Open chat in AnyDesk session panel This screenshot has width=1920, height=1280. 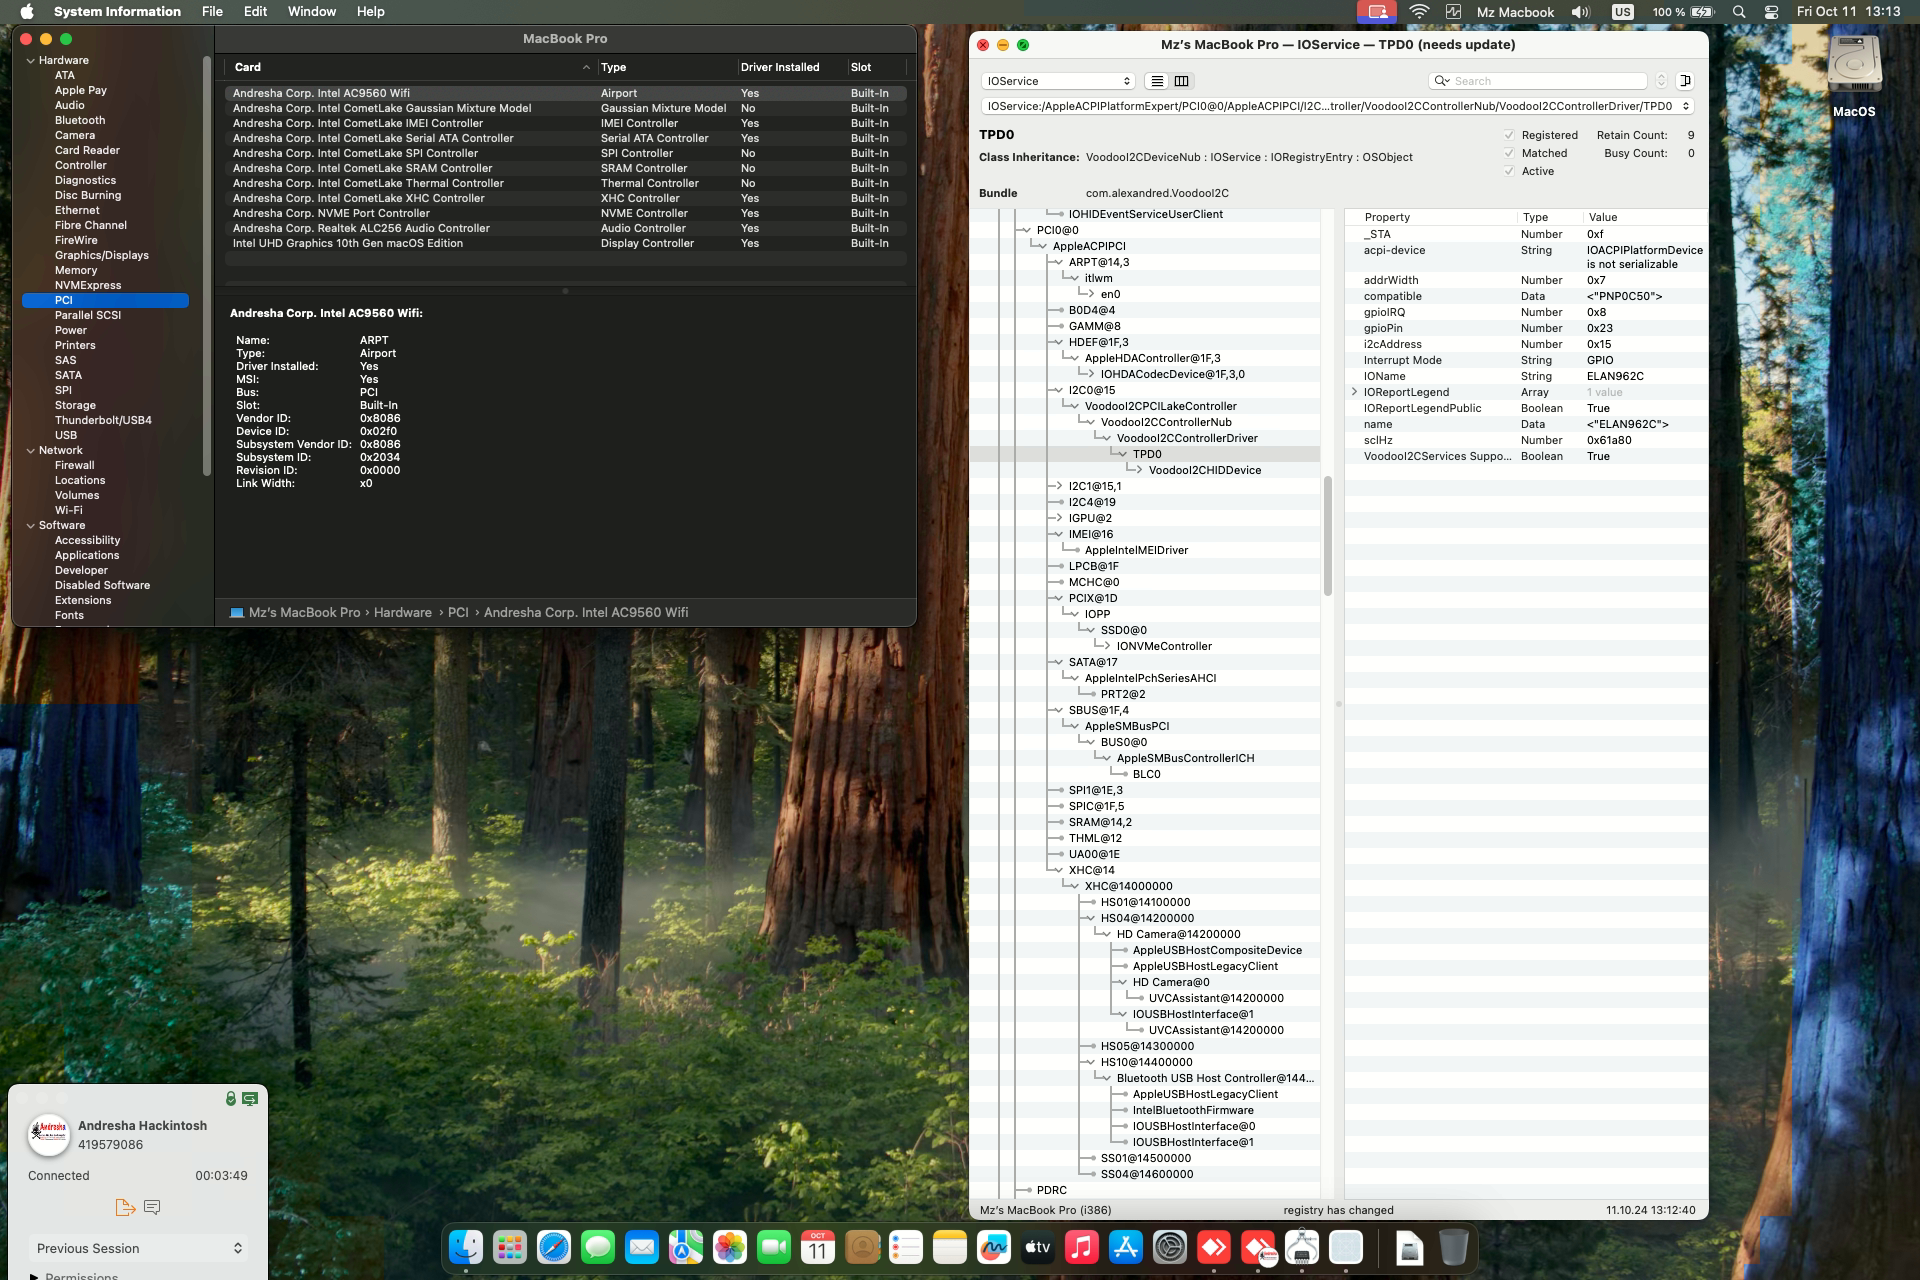[152, 1207]
